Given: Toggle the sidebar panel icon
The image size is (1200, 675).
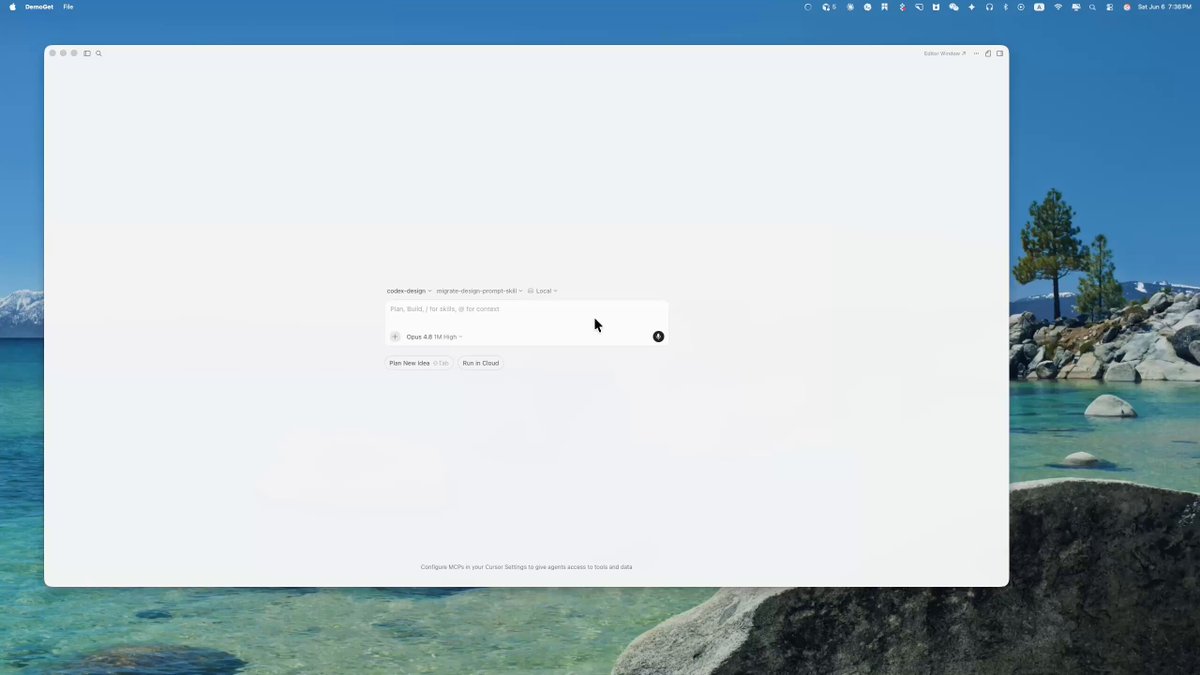Looking at the screenshot, I should click(87, 53).
